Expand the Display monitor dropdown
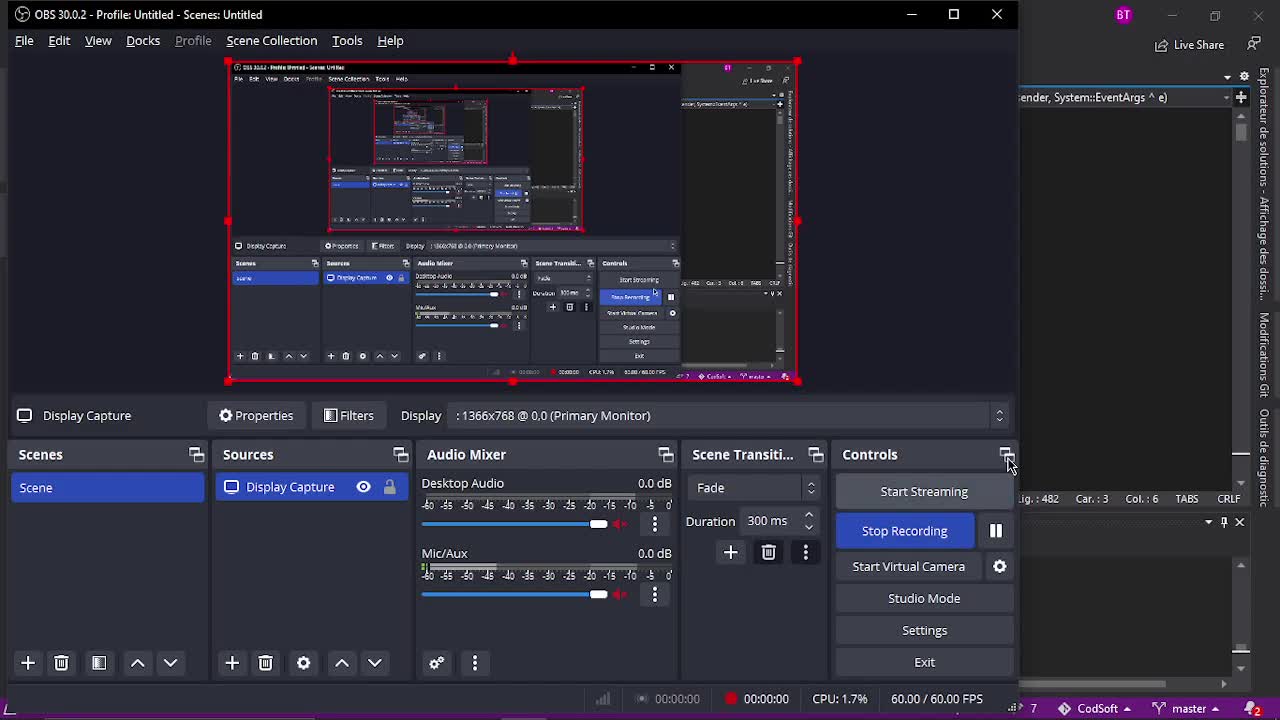 pyautogui.click(x=998, y=416)
